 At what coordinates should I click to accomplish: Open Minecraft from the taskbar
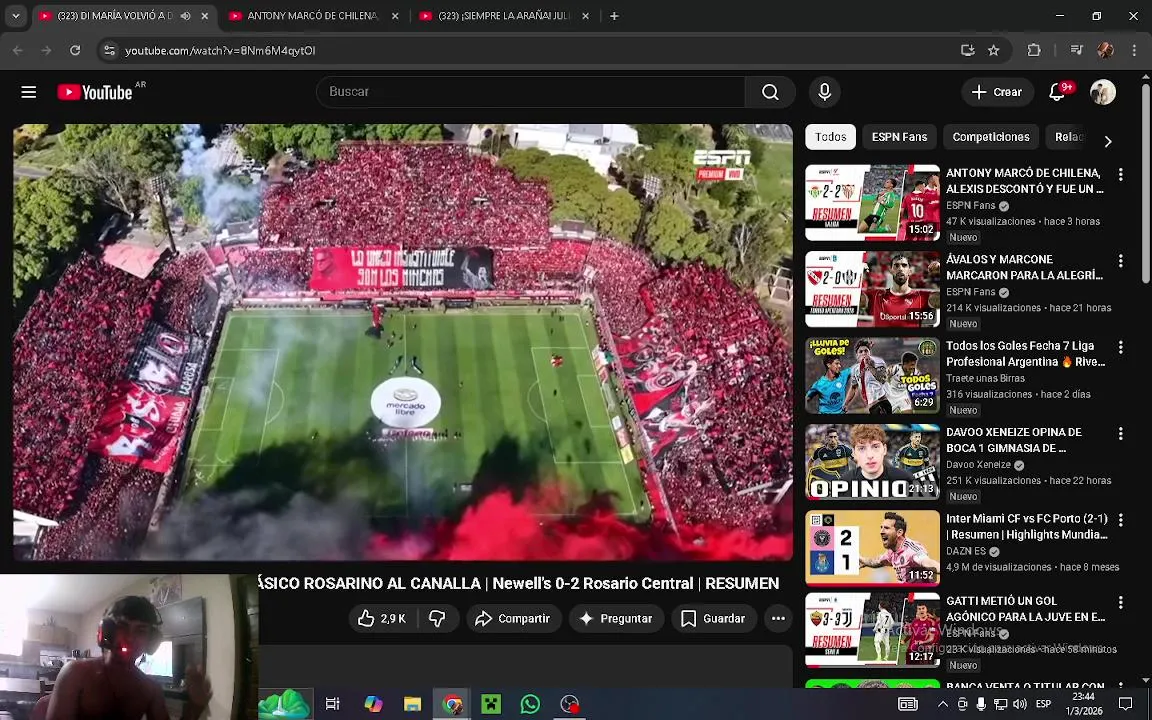click(491, 704)
